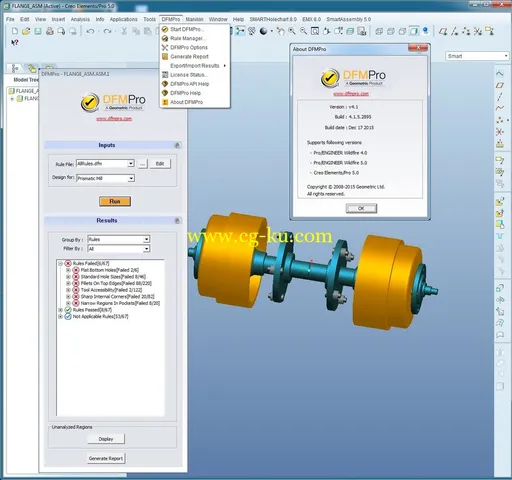Collapse the Rules Failed tree node

(x=60, y=263)
